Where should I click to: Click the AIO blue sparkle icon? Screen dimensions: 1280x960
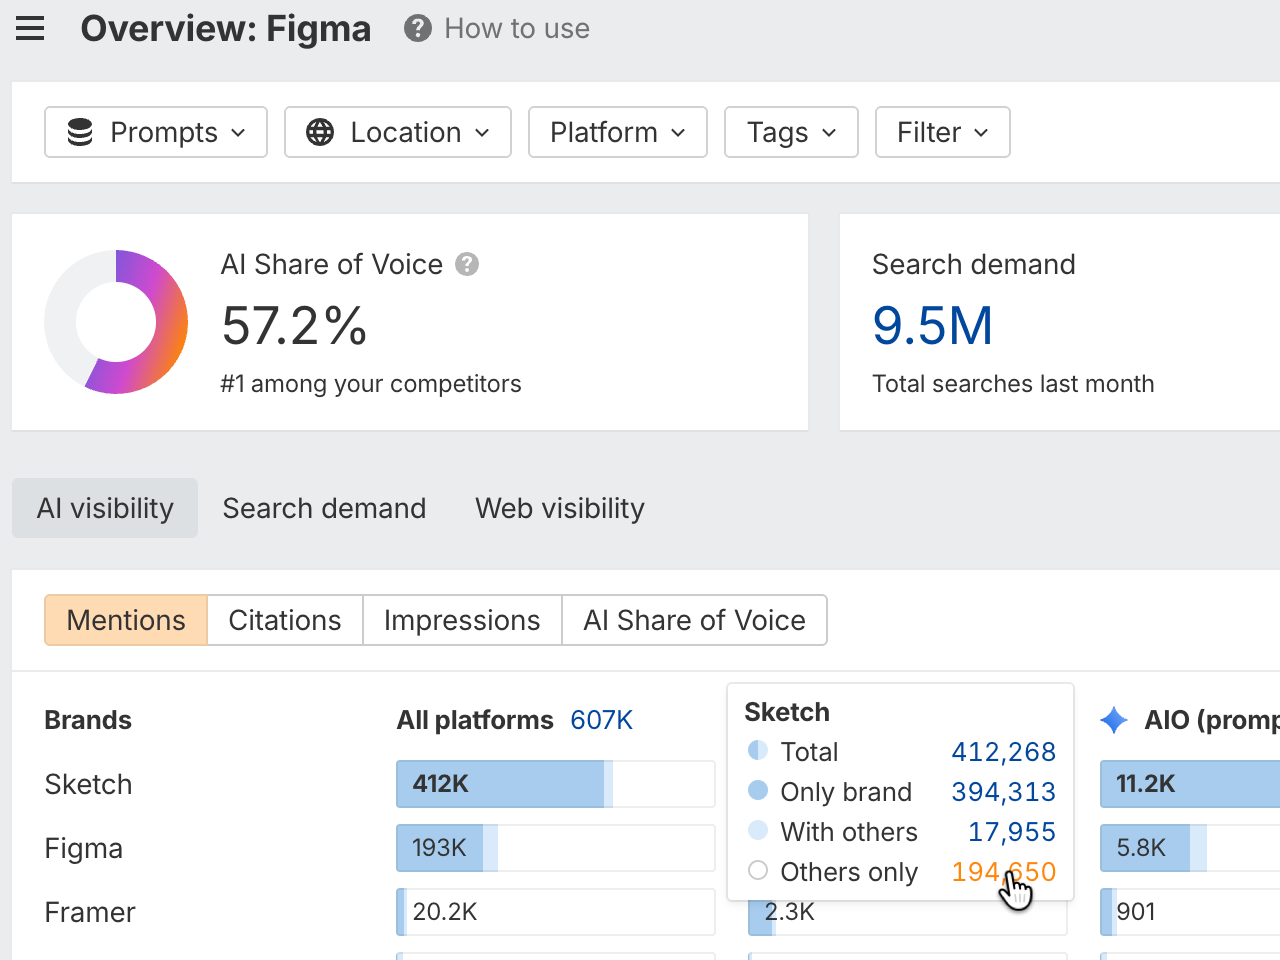click(1114, 720)
